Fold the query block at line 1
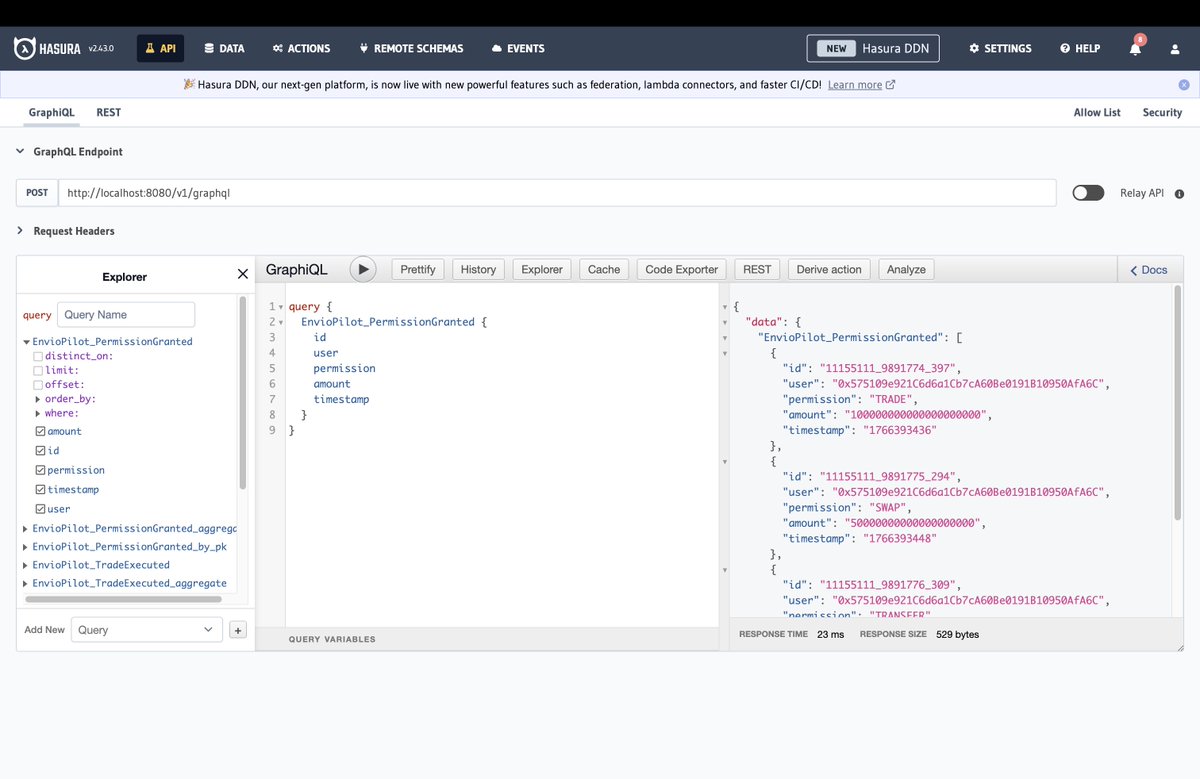Viewport: 1200px width, 779px height. tap(281, 307)
